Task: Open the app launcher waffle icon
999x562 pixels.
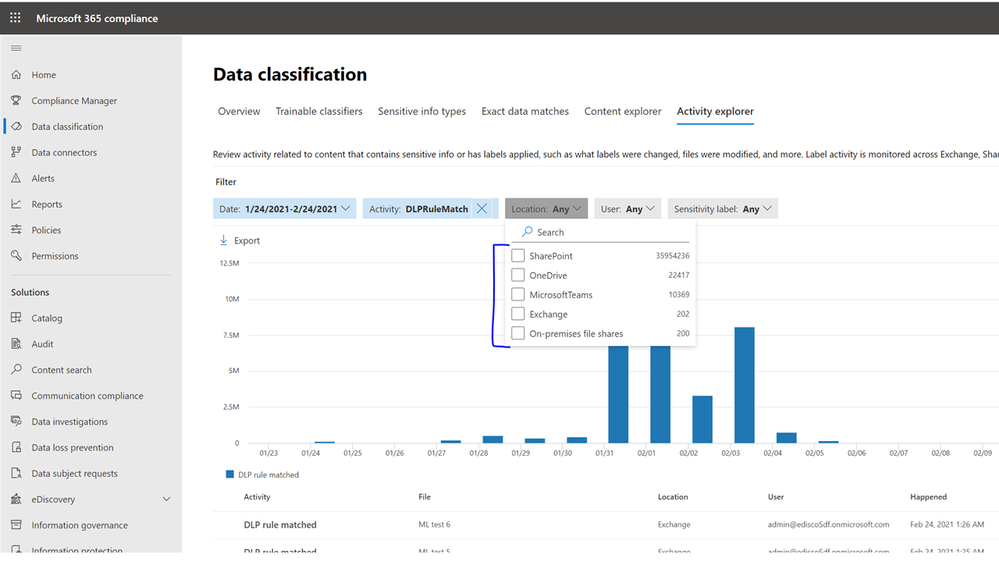Action: [x=15, y=18]
